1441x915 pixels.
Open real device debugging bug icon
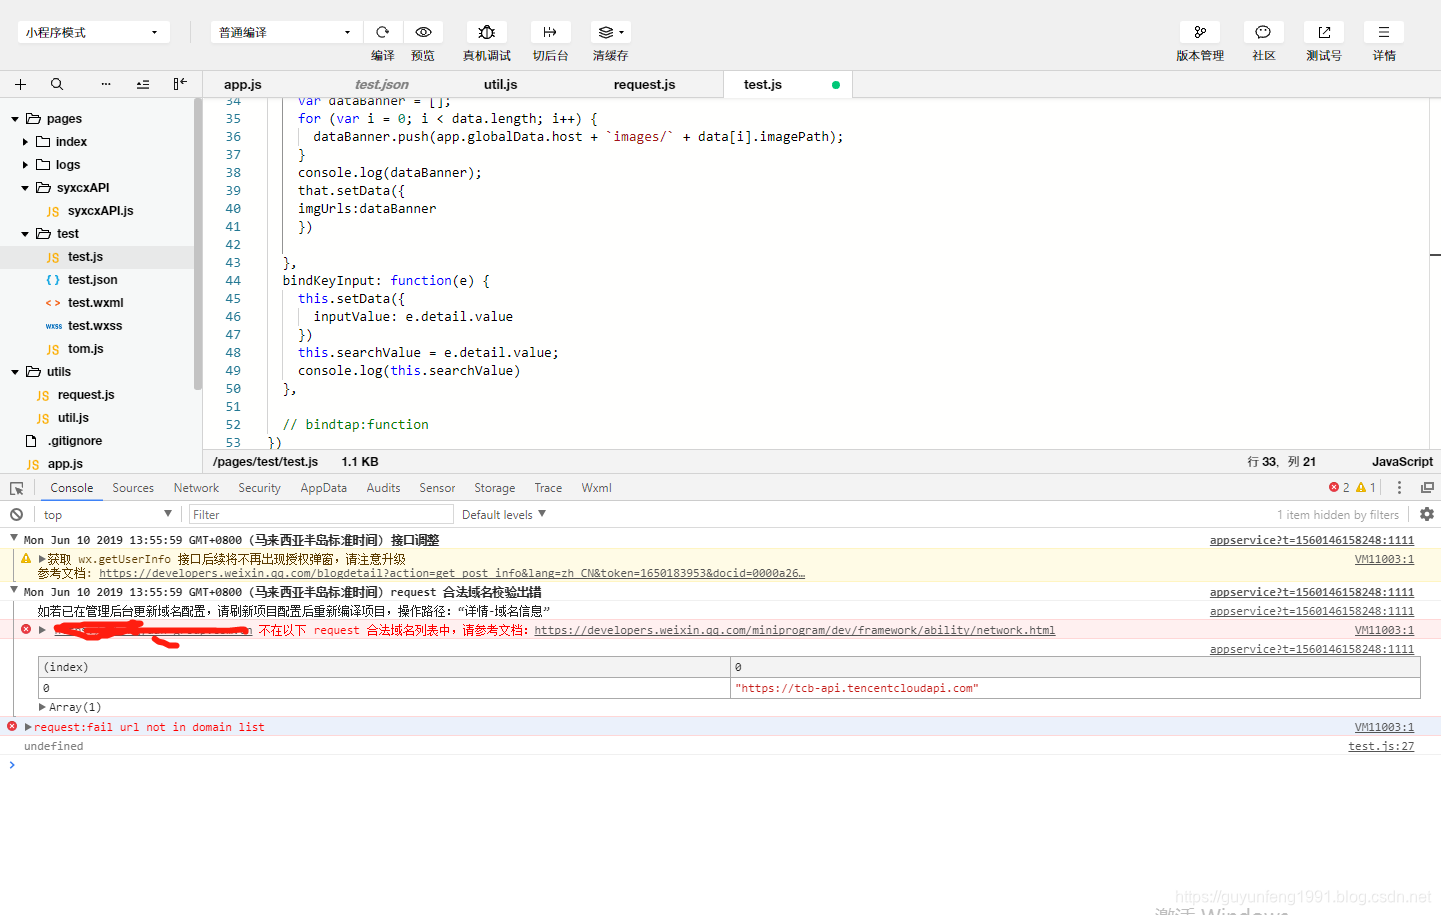[x=487, y=32]
